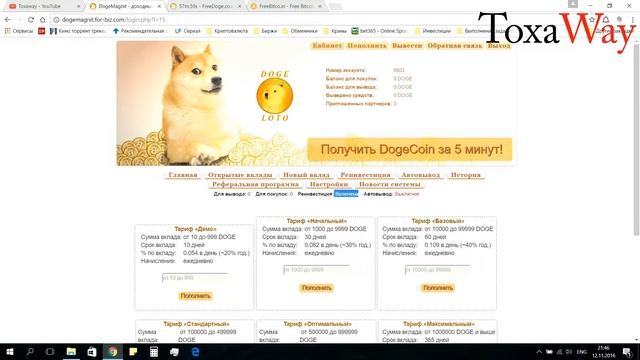Click the page vertical scrollbar
640x360 pixels.
coord(636,139)
